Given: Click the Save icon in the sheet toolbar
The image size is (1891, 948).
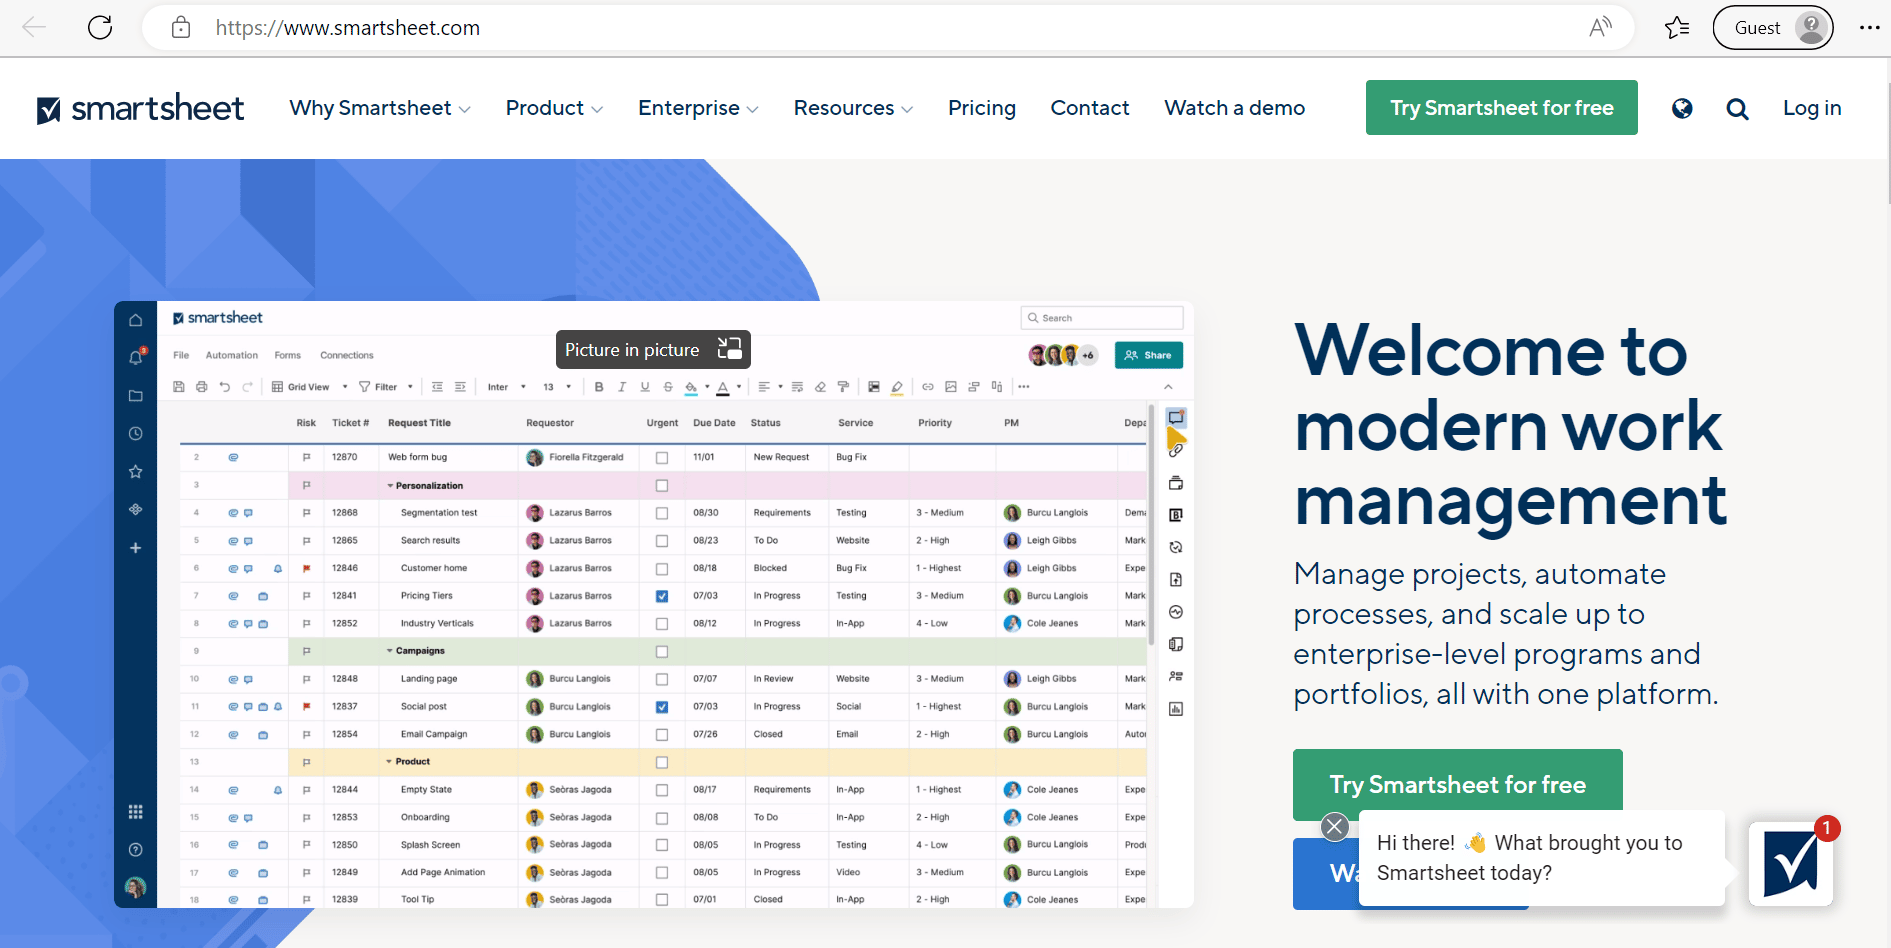Looking at the screenshot, I should [x=179, y=387].
